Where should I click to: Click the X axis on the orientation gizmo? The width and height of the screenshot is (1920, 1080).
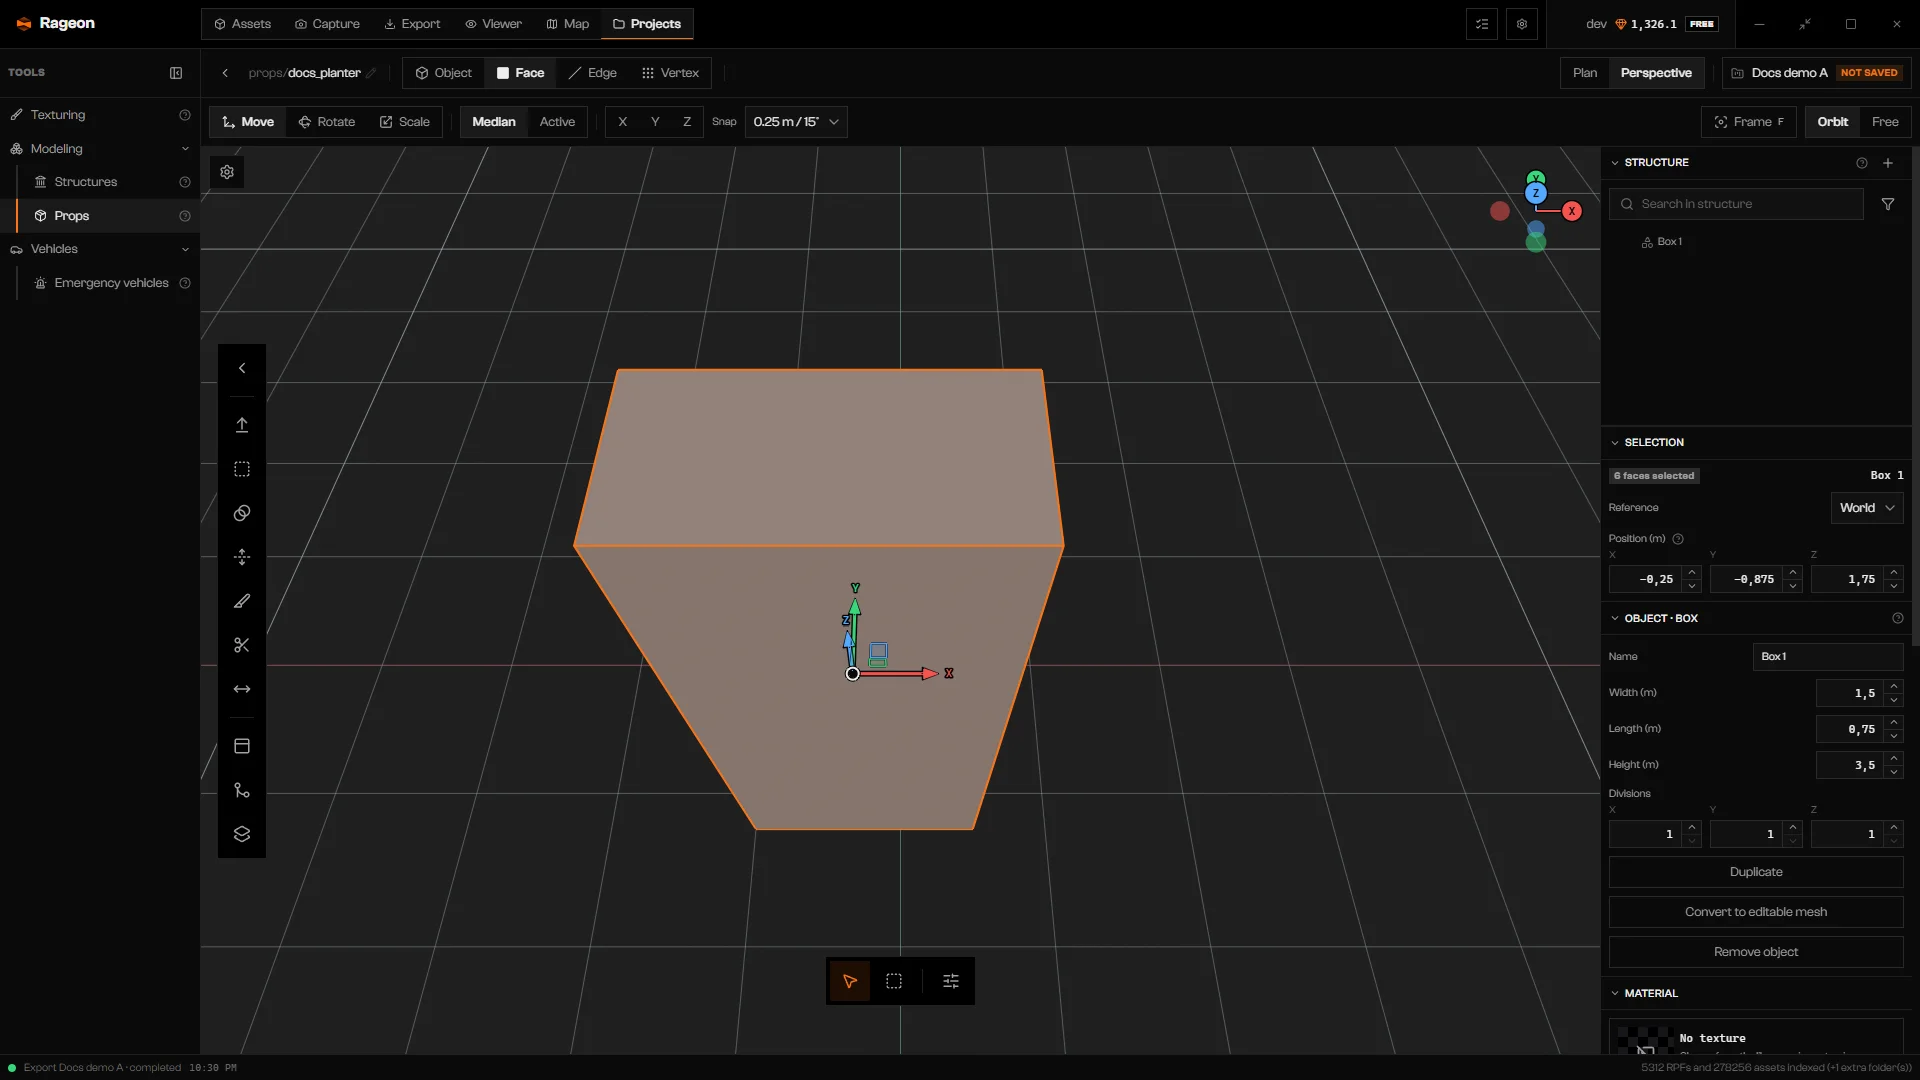(1572, 211)
